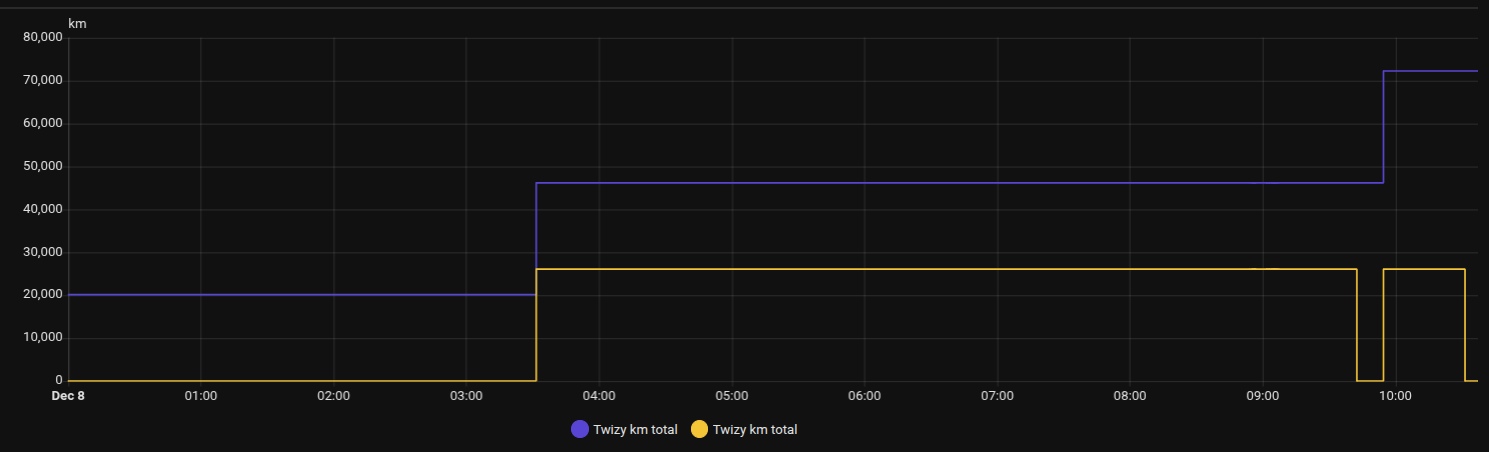Click the Dec 8 date label on the time axis
The image size is (1489, 452).
click(x=68, y=396)
